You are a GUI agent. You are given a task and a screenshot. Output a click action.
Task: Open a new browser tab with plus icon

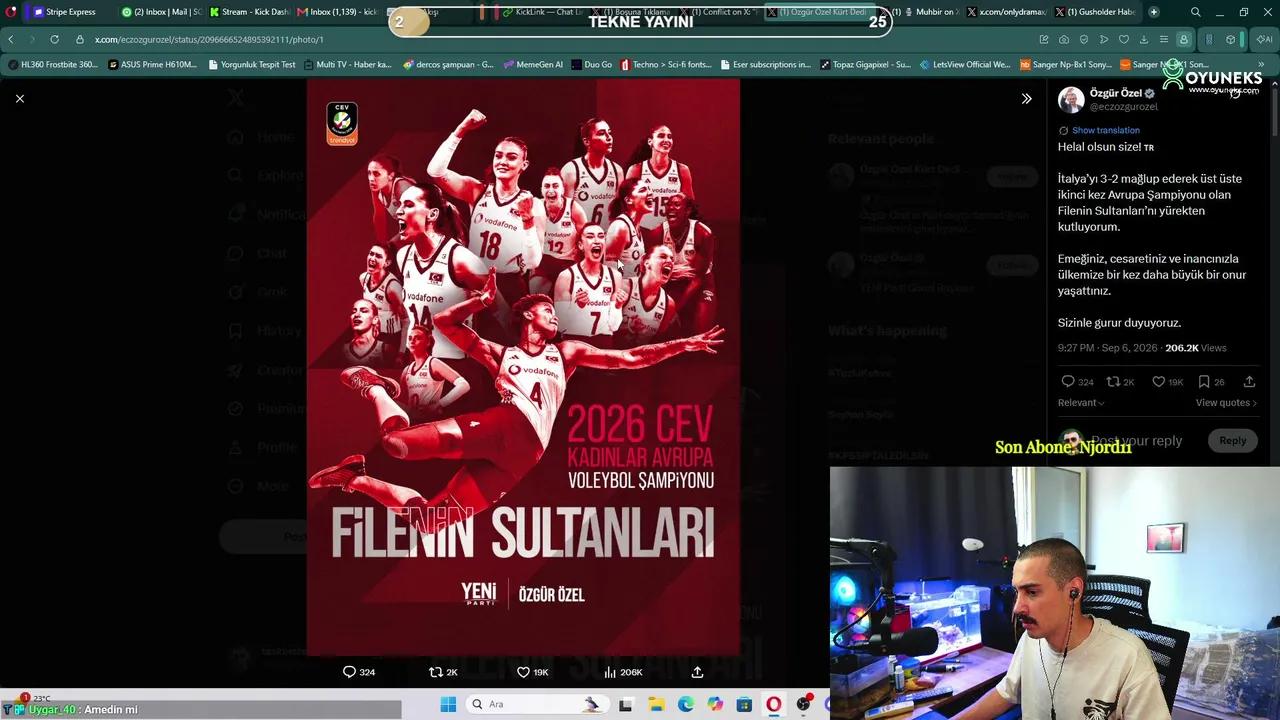pos(1153,12)
